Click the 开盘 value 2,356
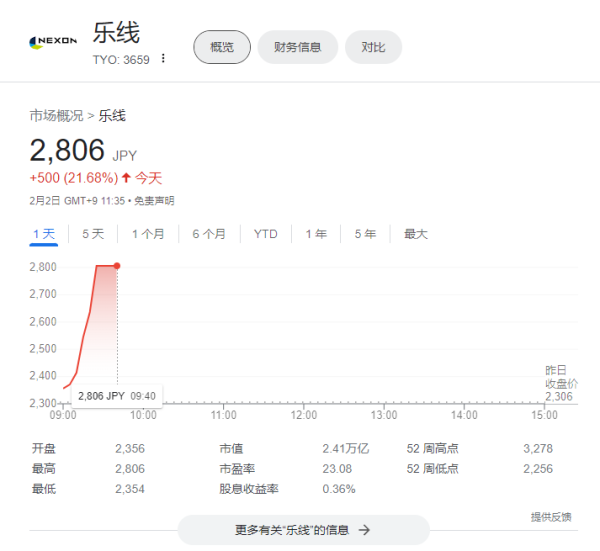Screen dimensions: 600x551 click(x=130, y=448)
